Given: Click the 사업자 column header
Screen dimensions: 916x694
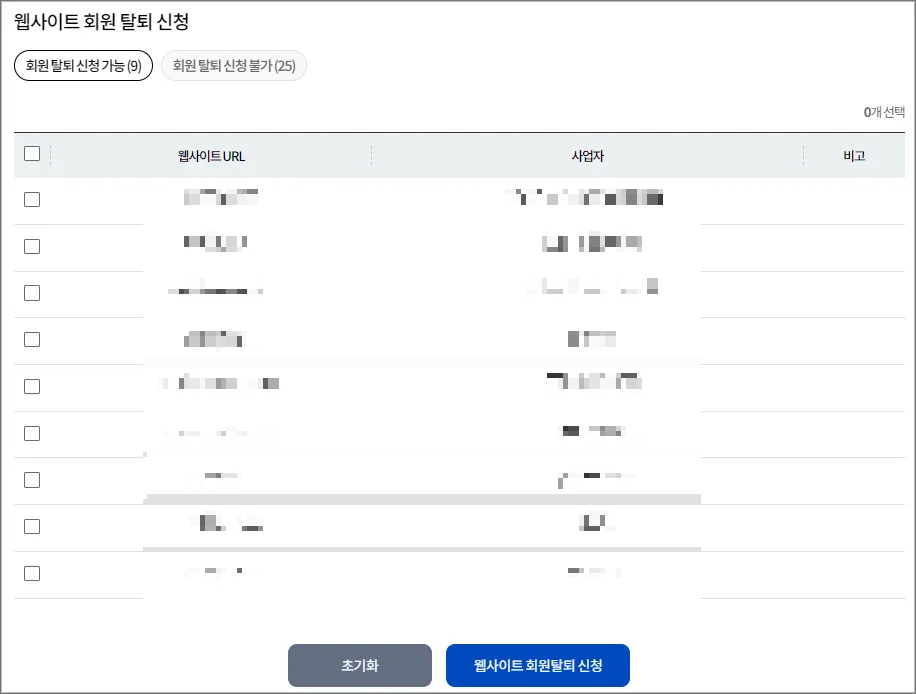Looking at the screenshot, I should pos(588,155).
